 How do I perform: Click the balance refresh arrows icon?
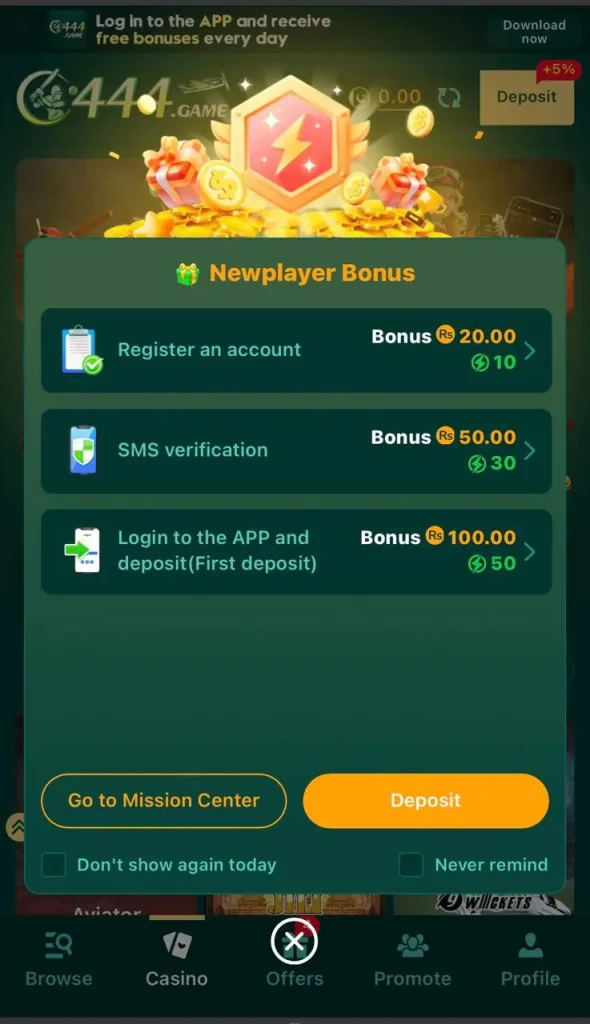(x=449, y=98)
